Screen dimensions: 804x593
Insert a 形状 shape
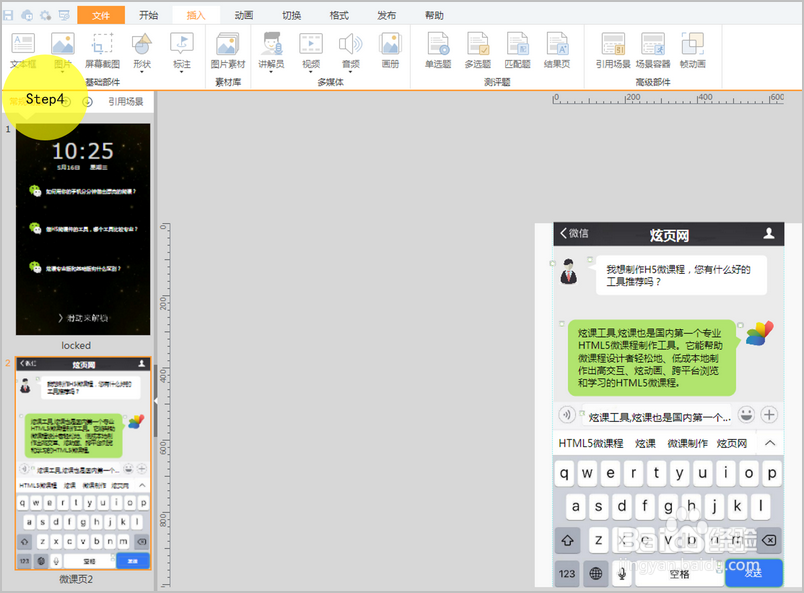pos(142,50)
